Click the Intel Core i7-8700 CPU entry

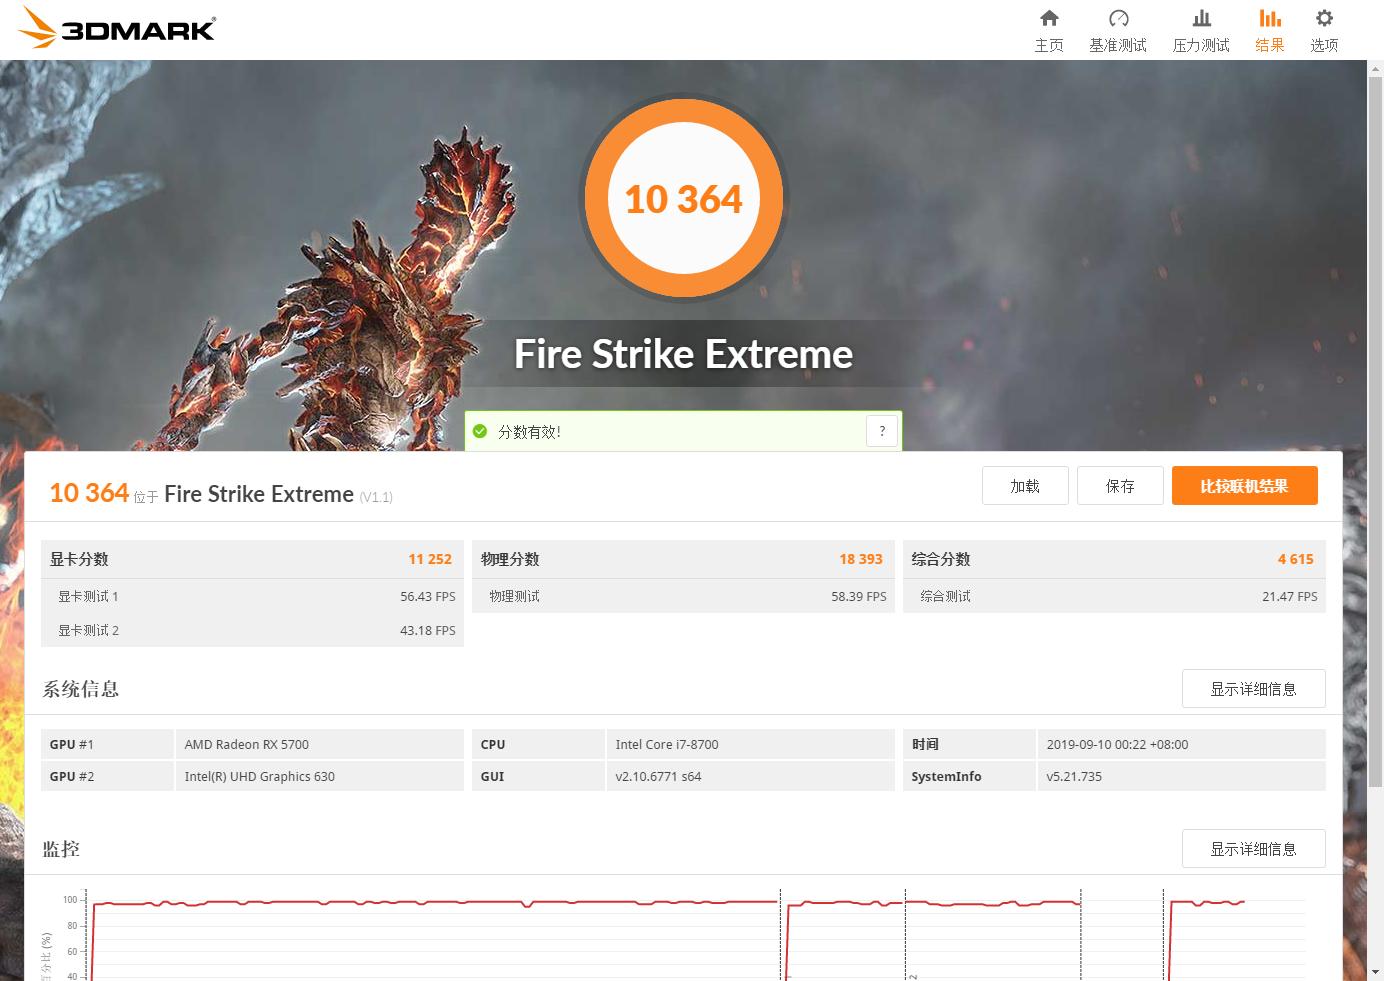(x=668, y=744)
